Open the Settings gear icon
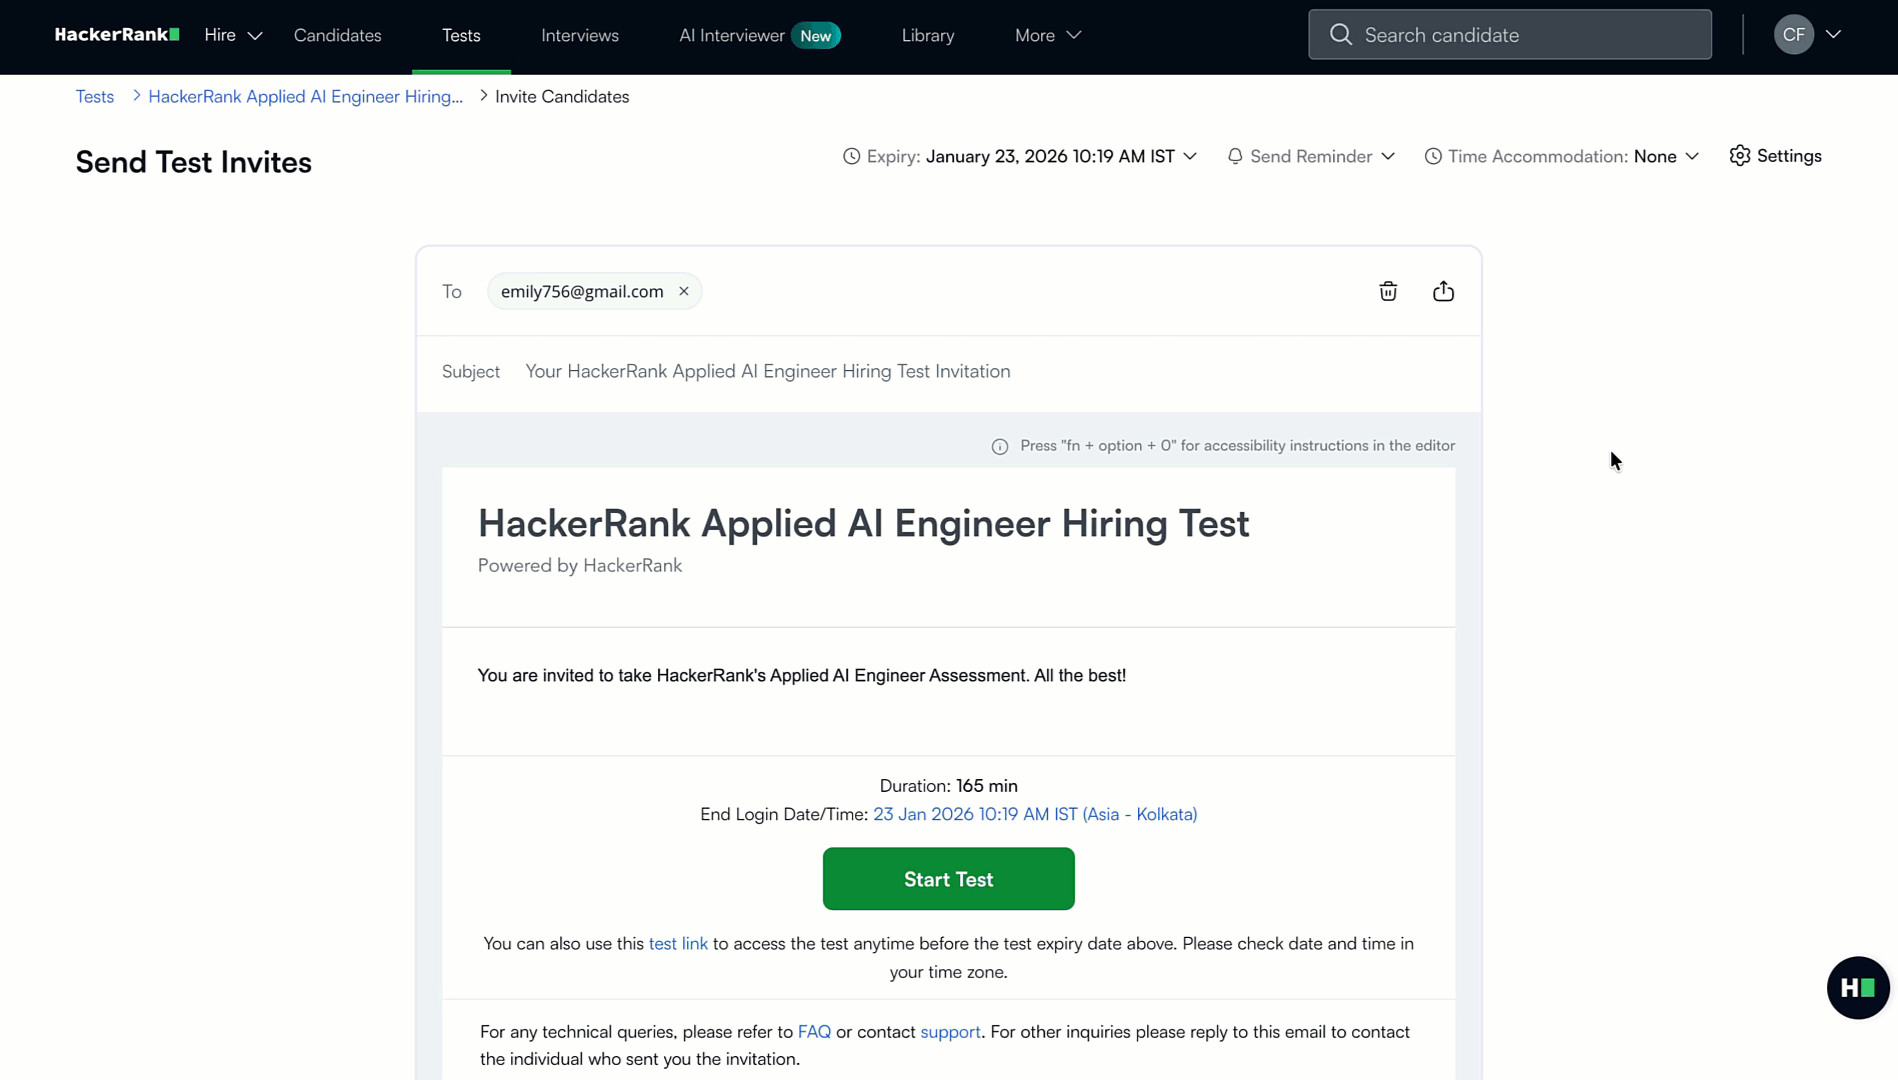This screenshot has height=1080, width=1898. click(x=1740, y=156)
